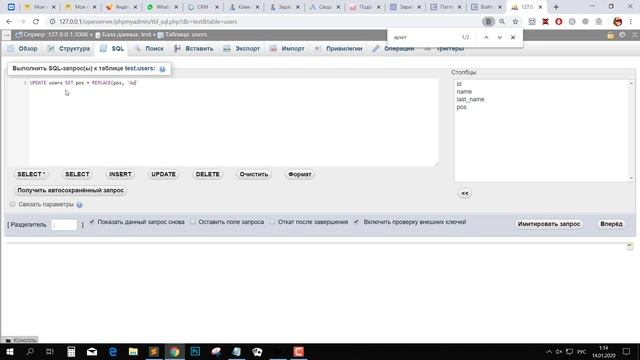Open the Поиск tab

149,49
